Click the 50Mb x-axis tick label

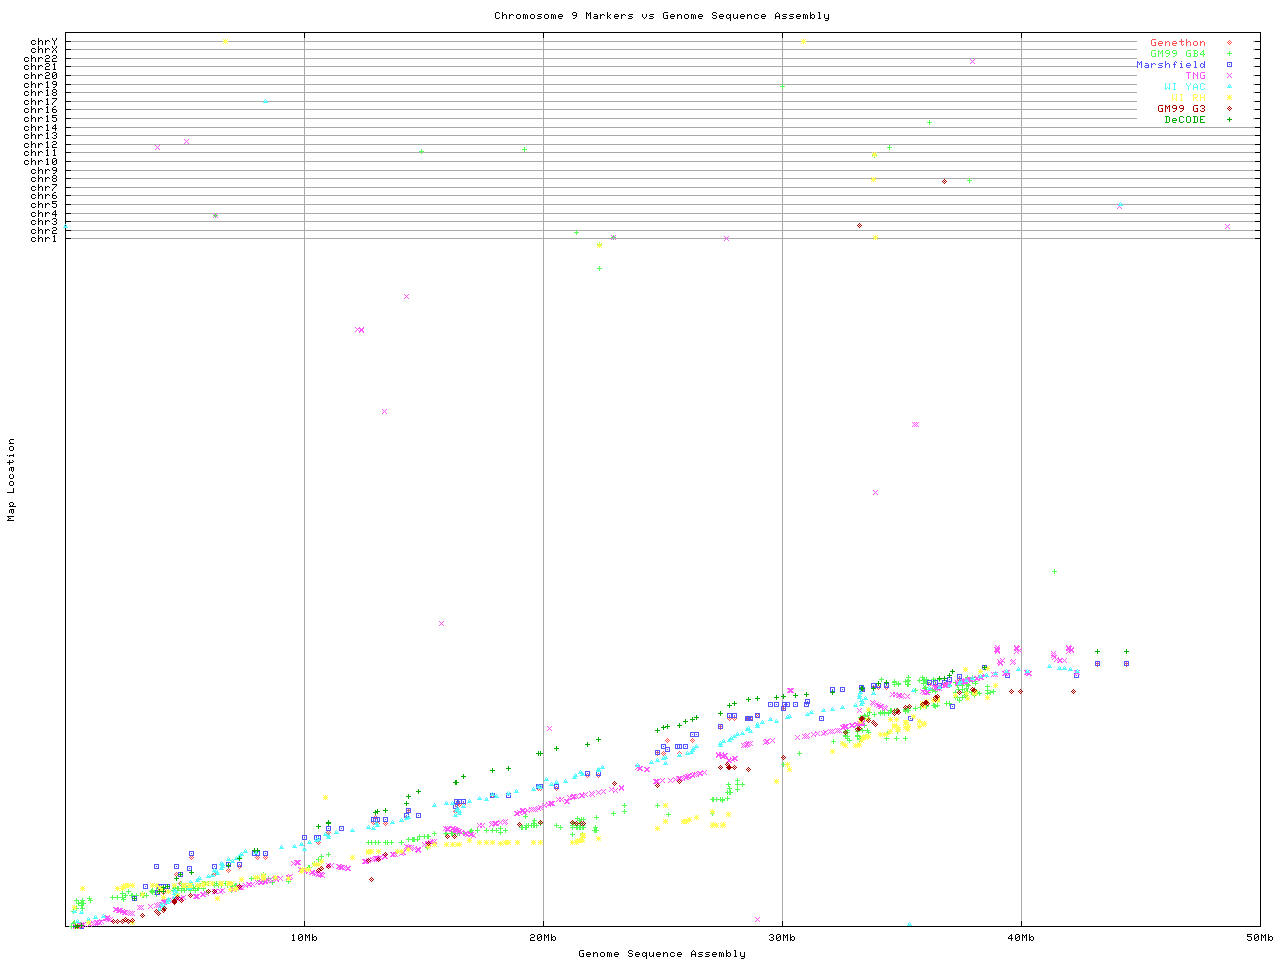coord(1259,938)
